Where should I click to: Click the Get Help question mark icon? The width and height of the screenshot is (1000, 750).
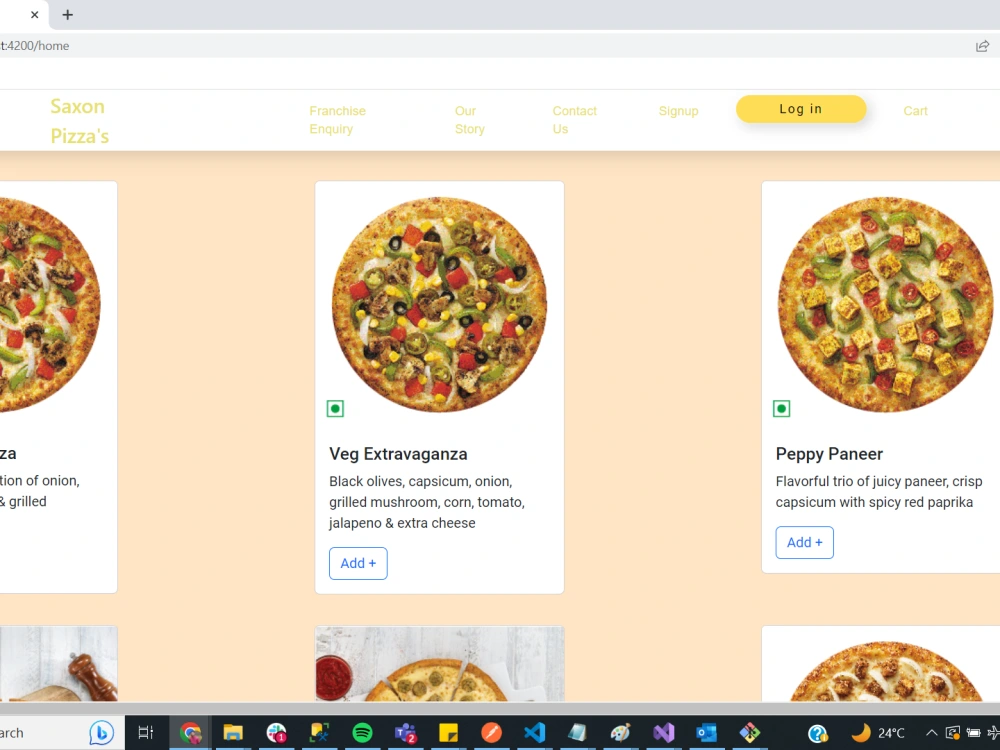818,733
